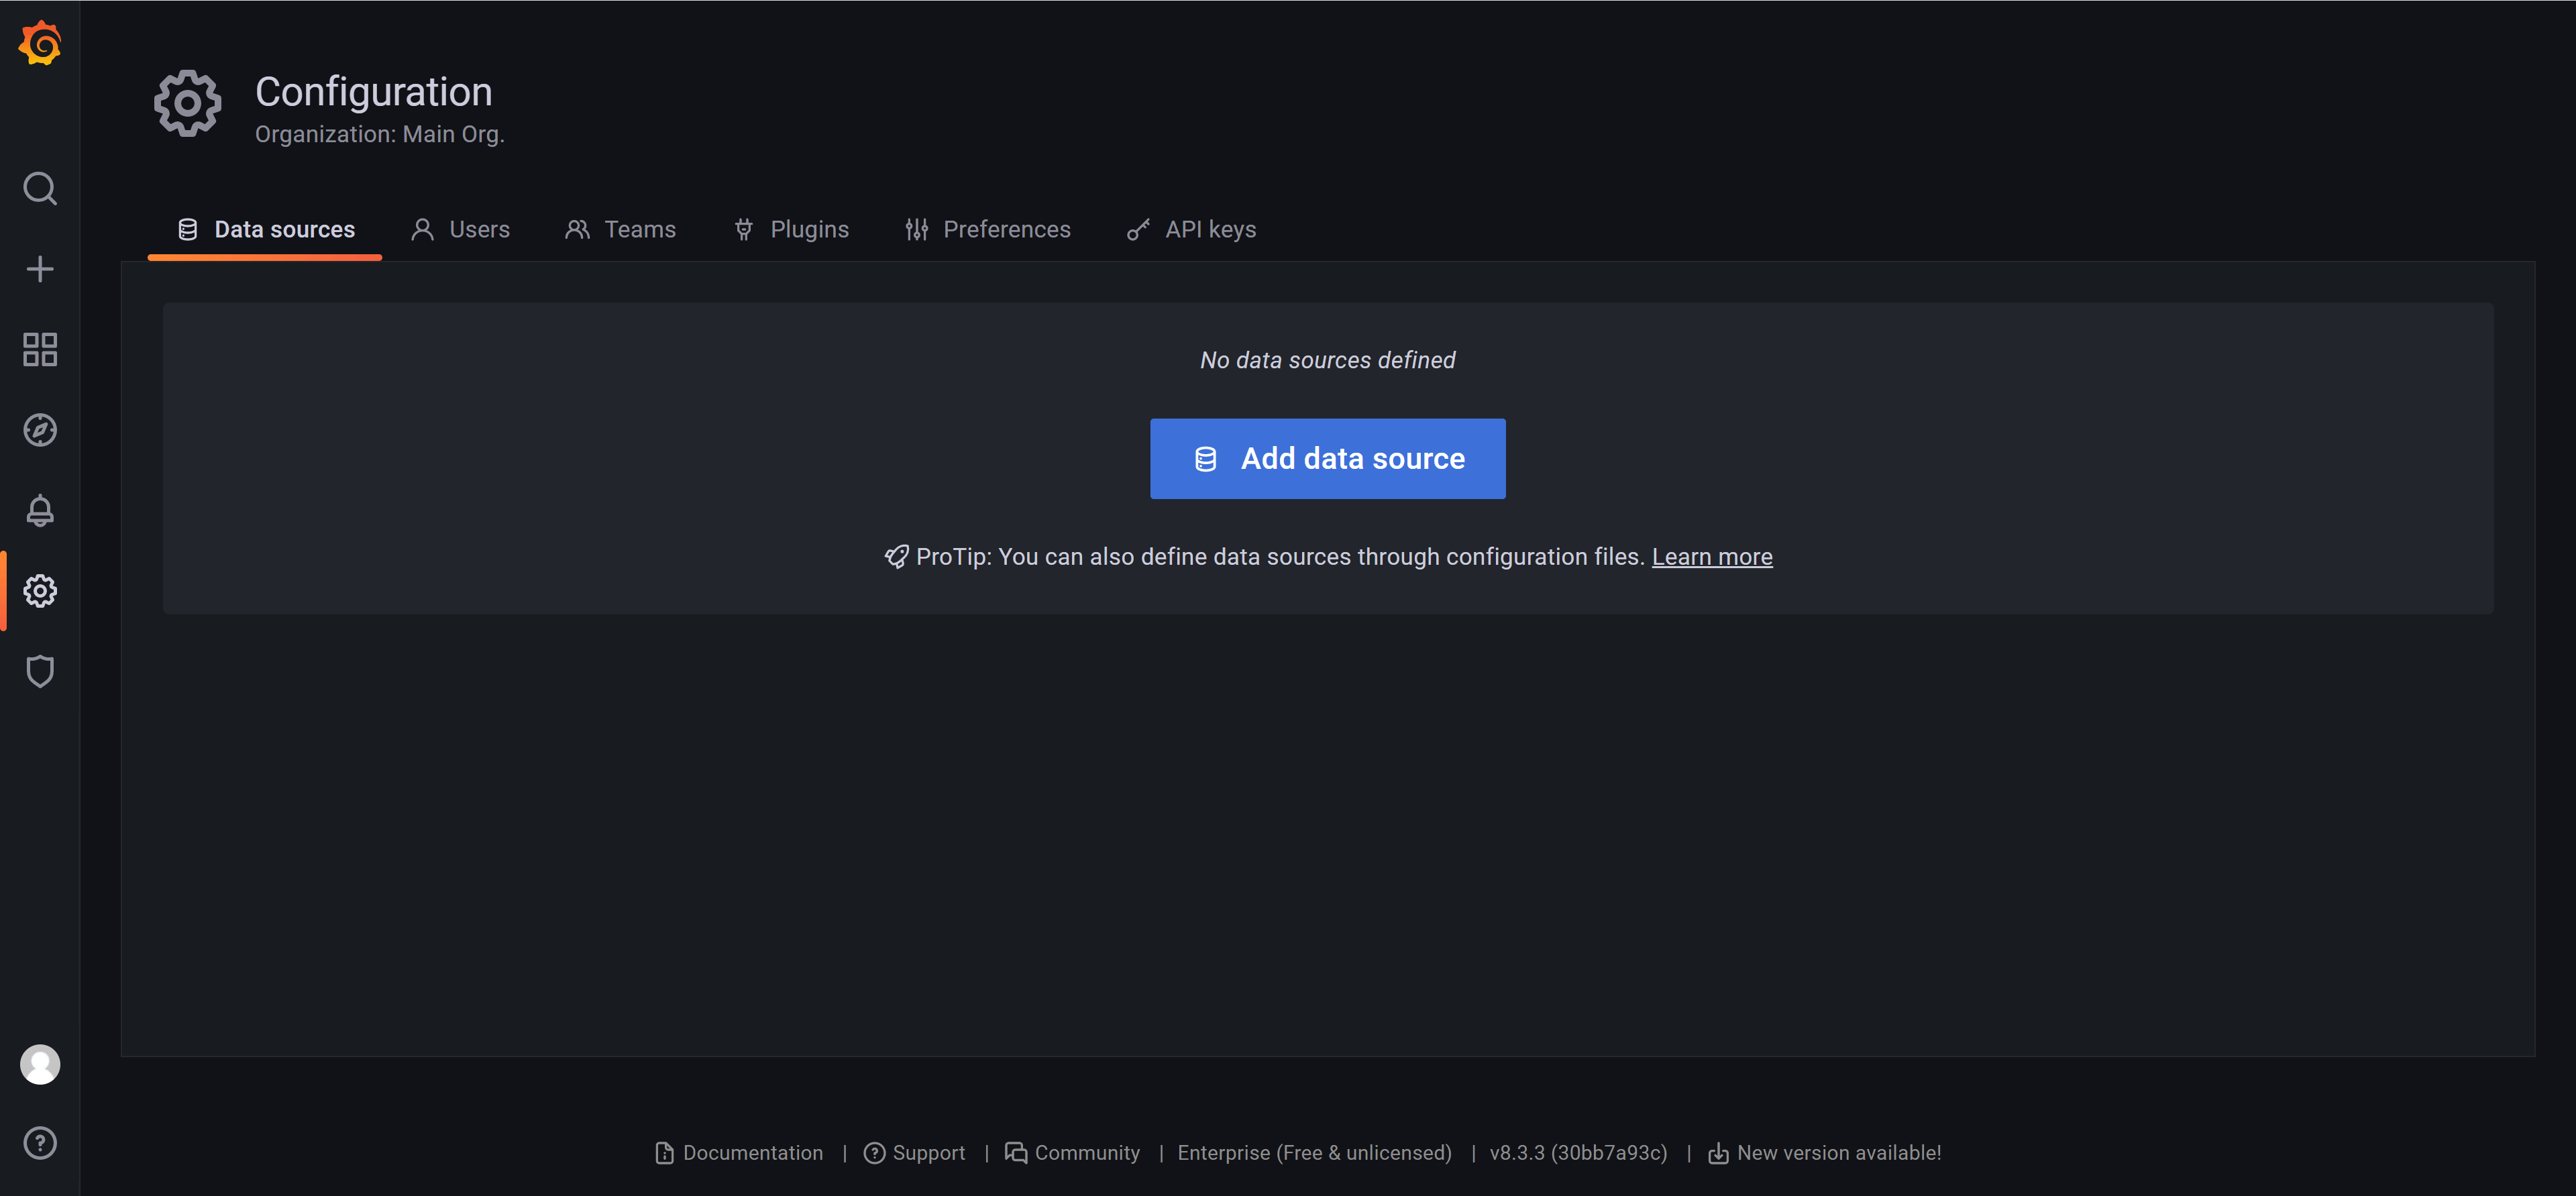This screenshot has height=1196, width=2576.
Task: Click the Create plus icon in sidebar
Action: [x=40, y=269]
